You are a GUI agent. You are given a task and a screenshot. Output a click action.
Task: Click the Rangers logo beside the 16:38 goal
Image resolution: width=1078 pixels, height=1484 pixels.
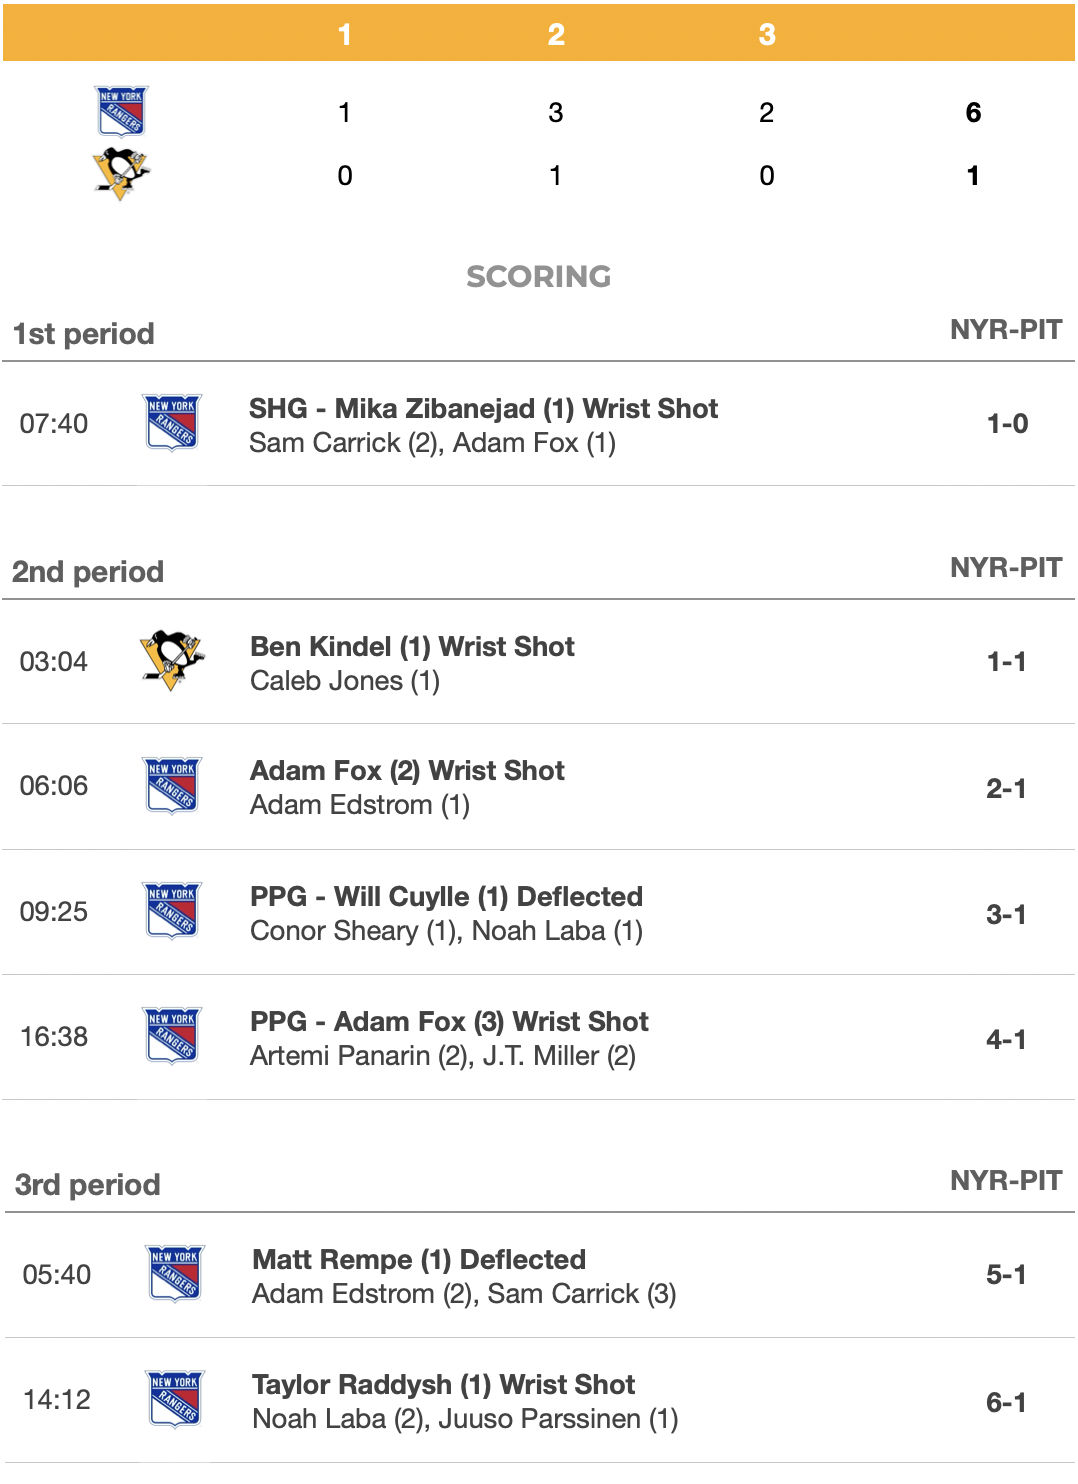pos(172,1035)
